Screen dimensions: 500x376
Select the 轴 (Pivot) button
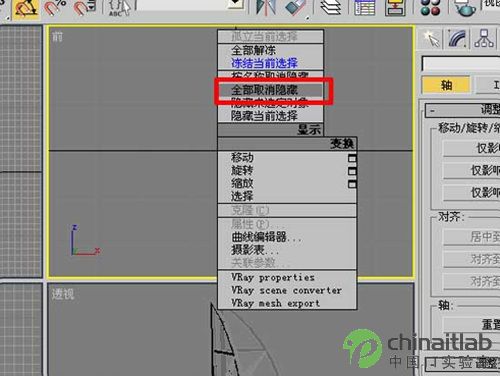tap(446, 85)
